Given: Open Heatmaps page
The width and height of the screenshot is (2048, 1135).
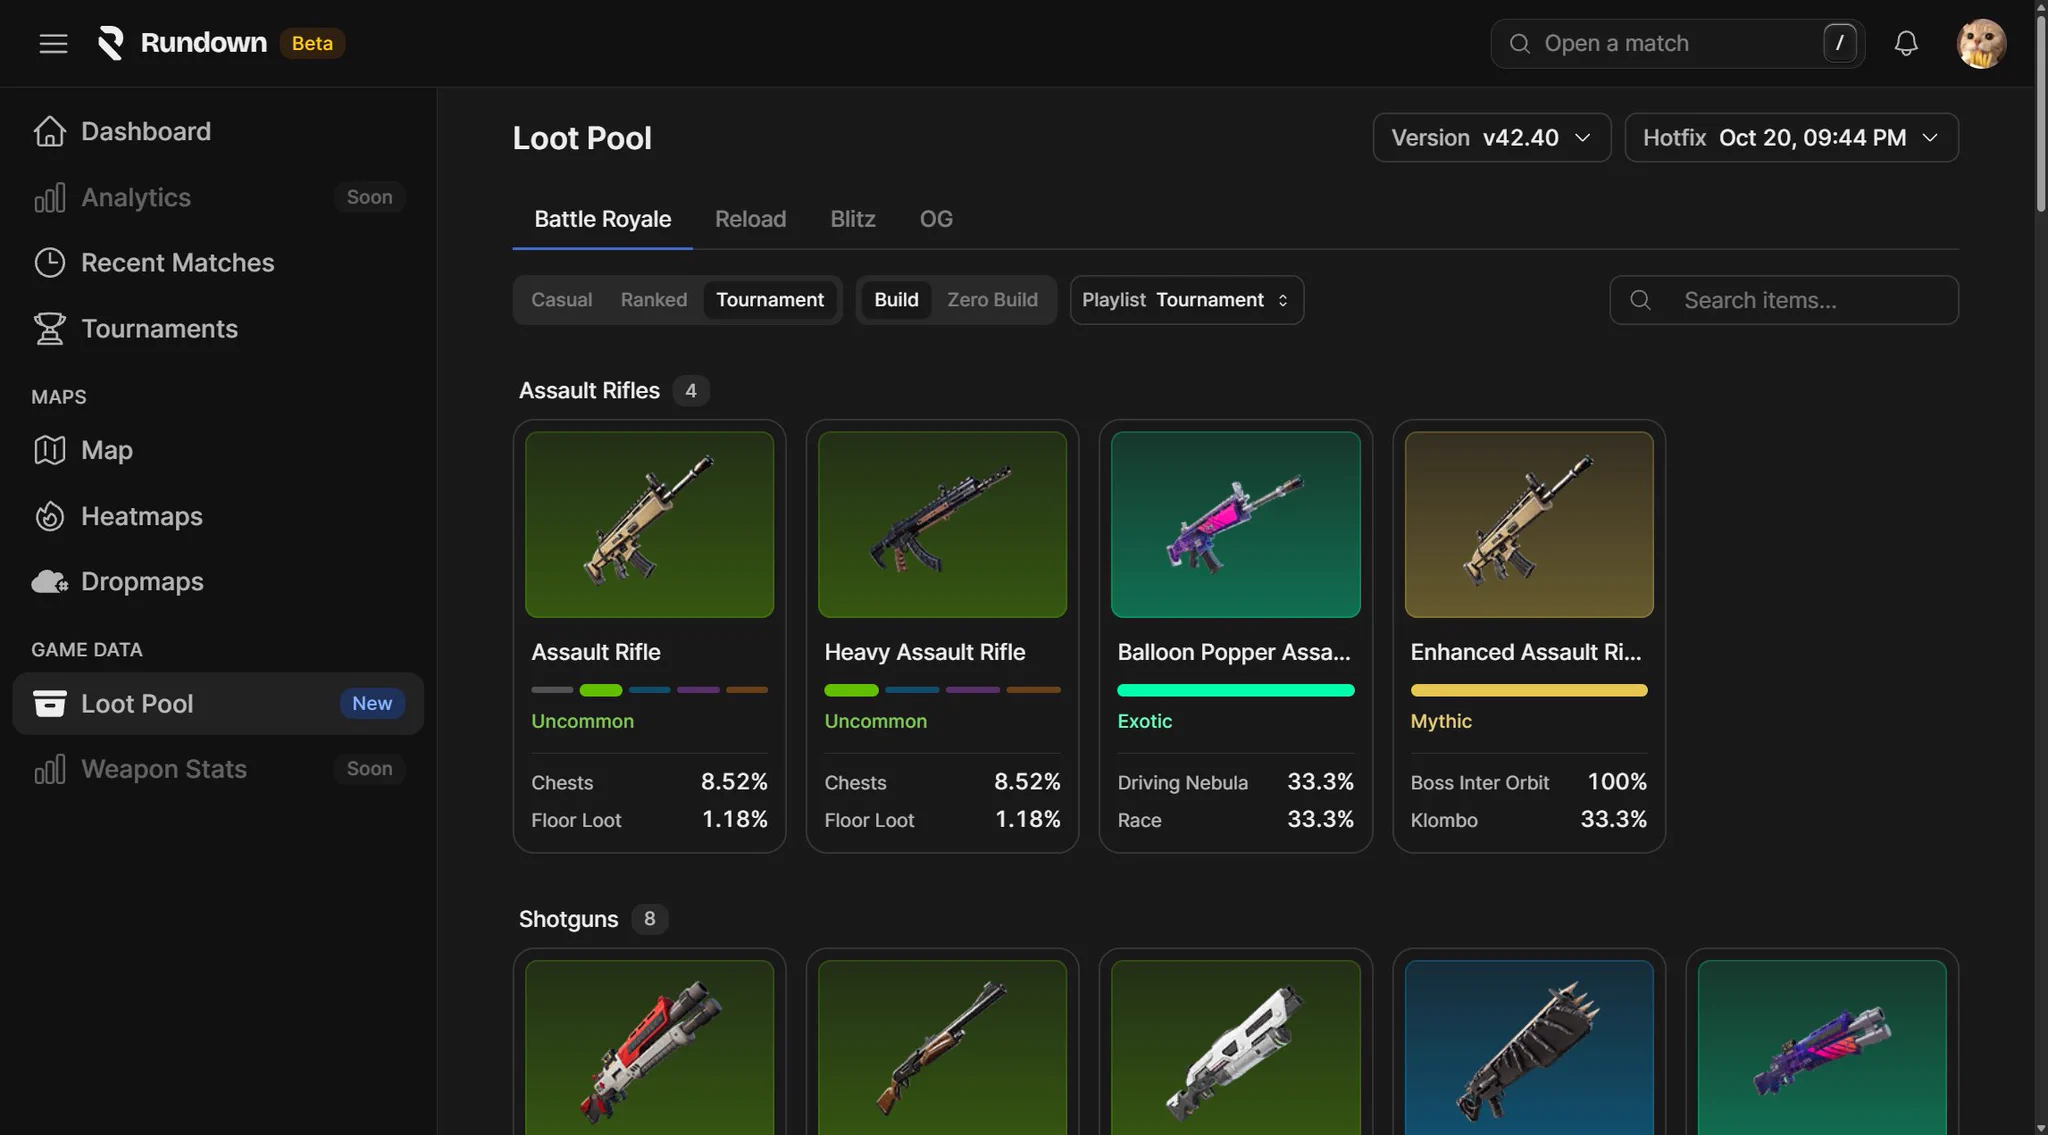Looking at the screenshot, I should 218,516.
